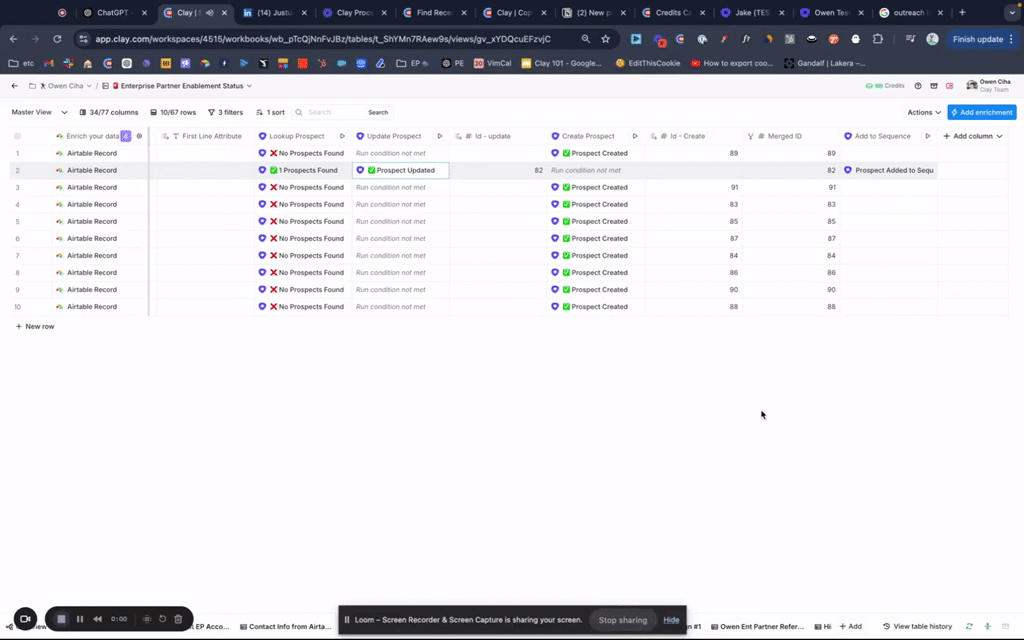The image size is (1024, 640).
Task: Expand the Actions dropdown menu
Action: click(923, 112)
